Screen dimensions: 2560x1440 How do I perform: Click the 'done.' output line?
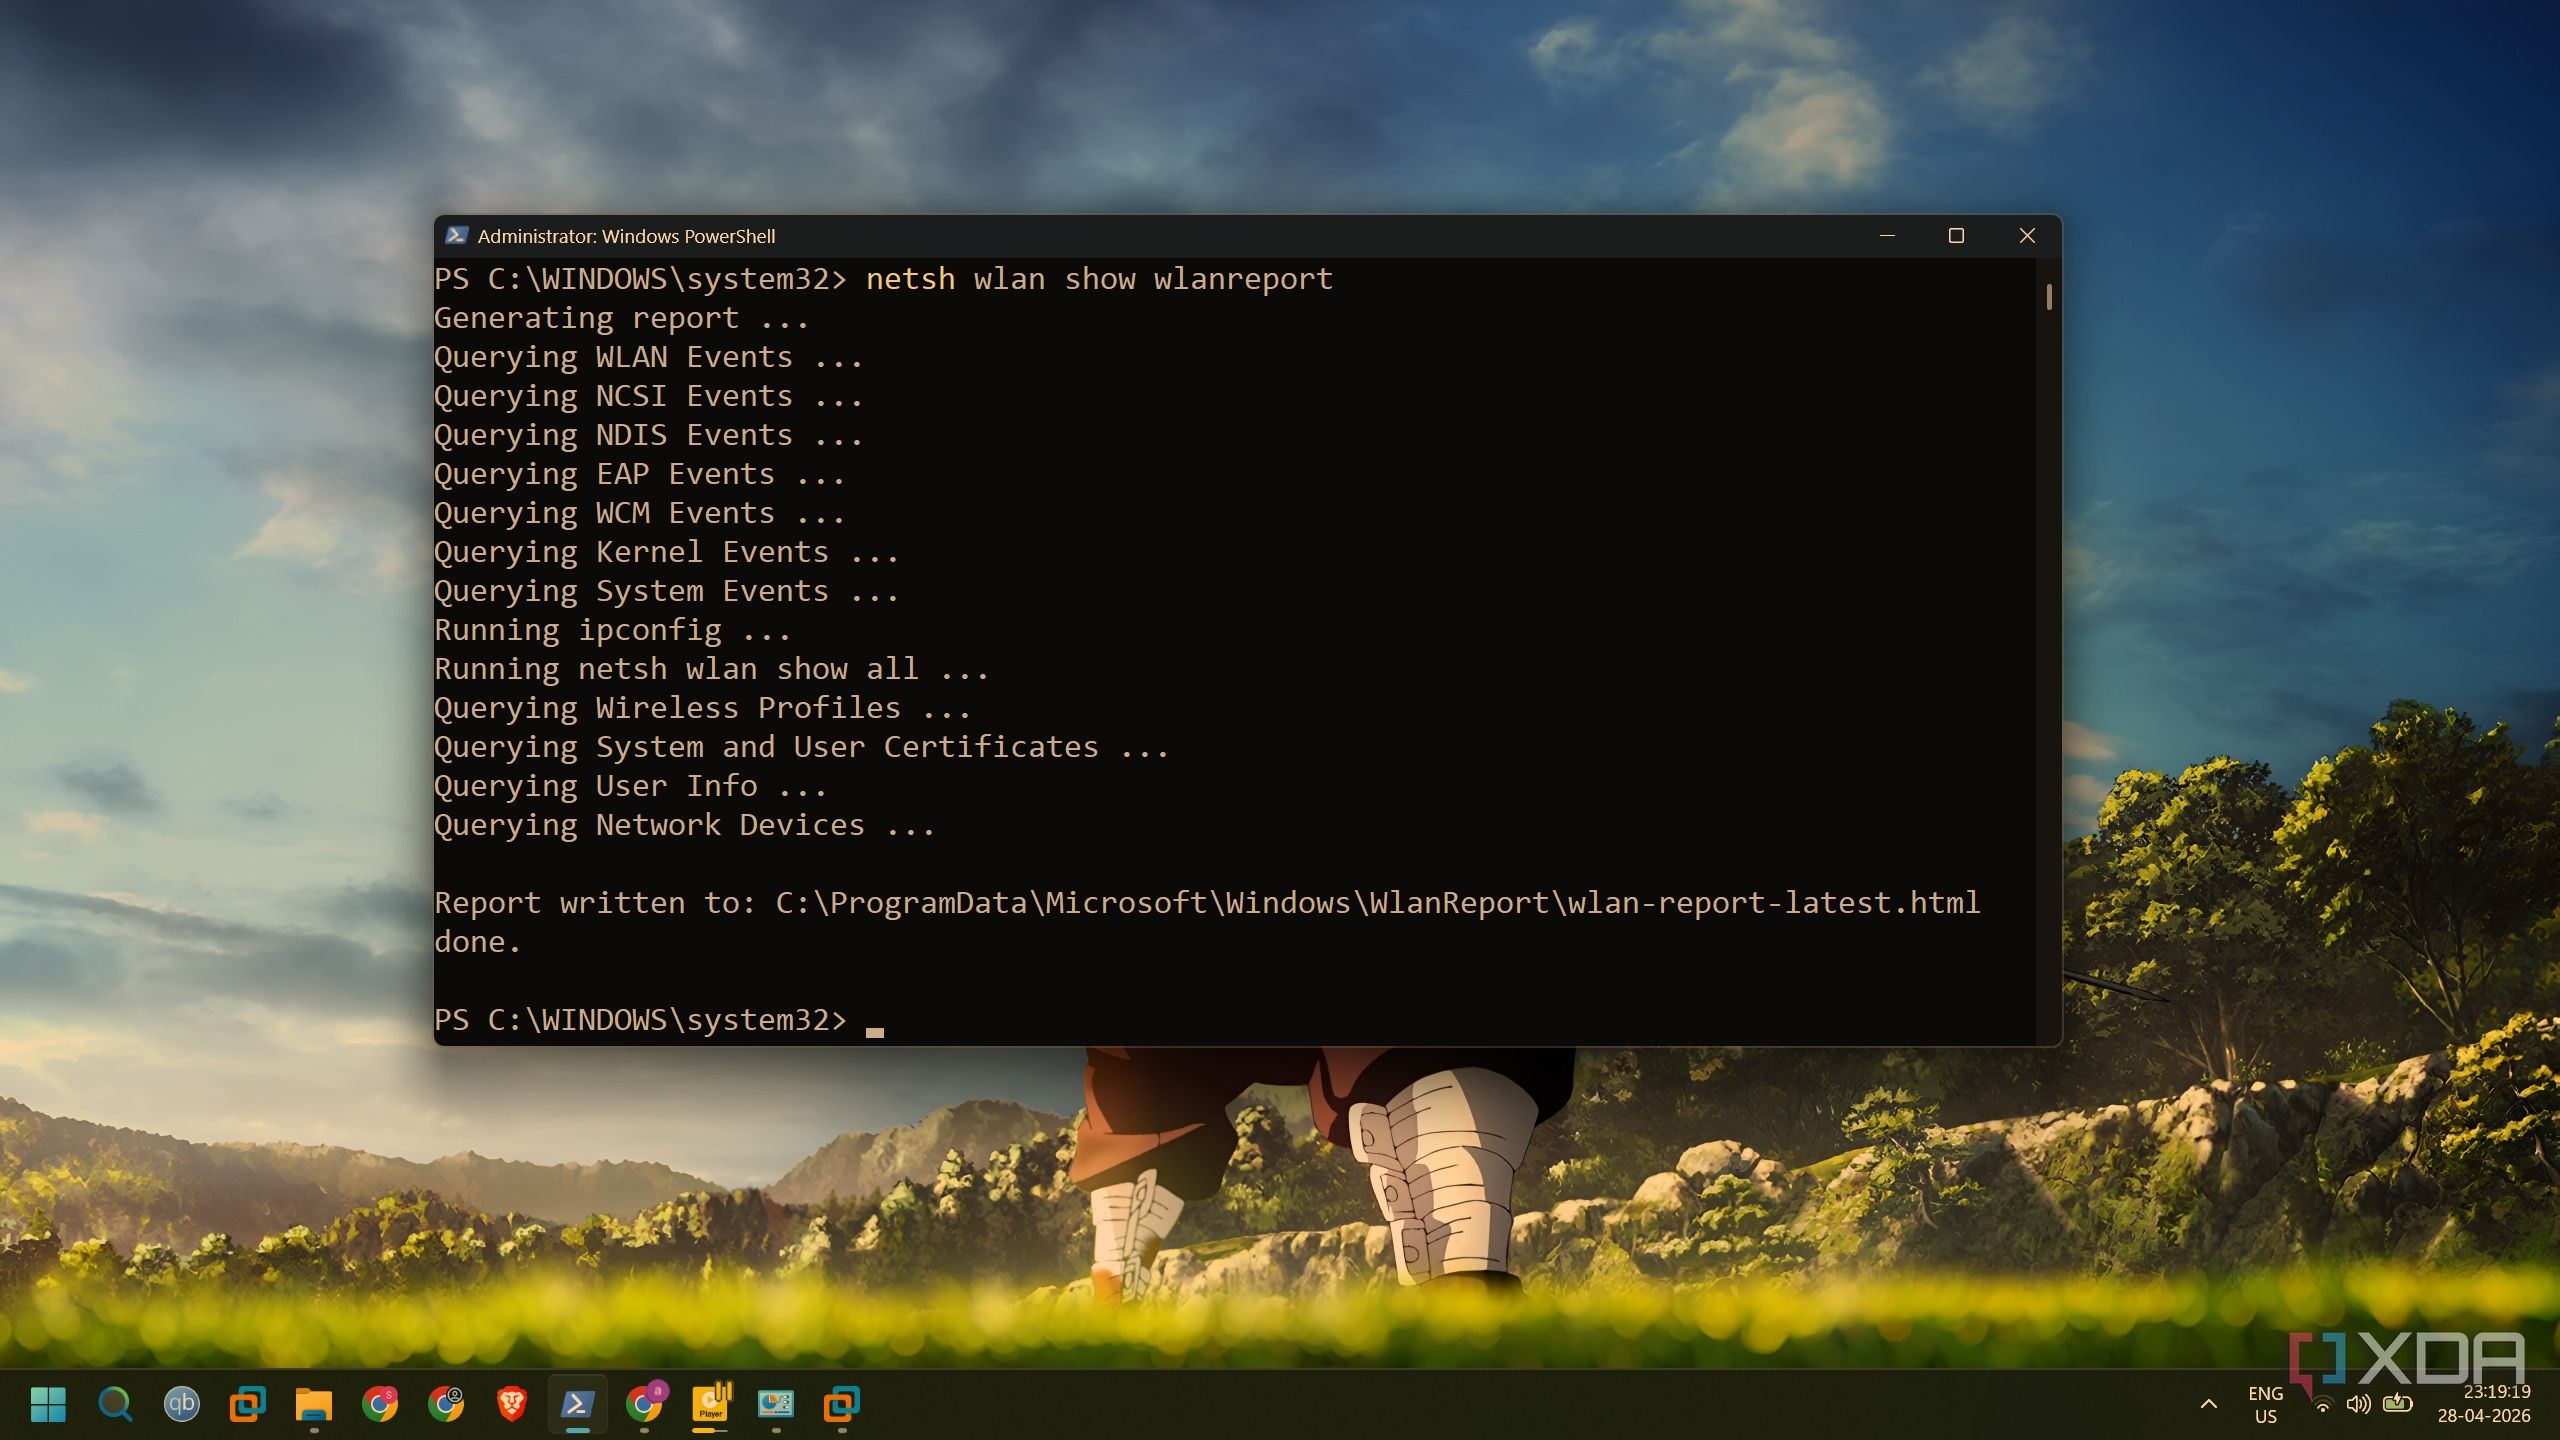point(477,942)
